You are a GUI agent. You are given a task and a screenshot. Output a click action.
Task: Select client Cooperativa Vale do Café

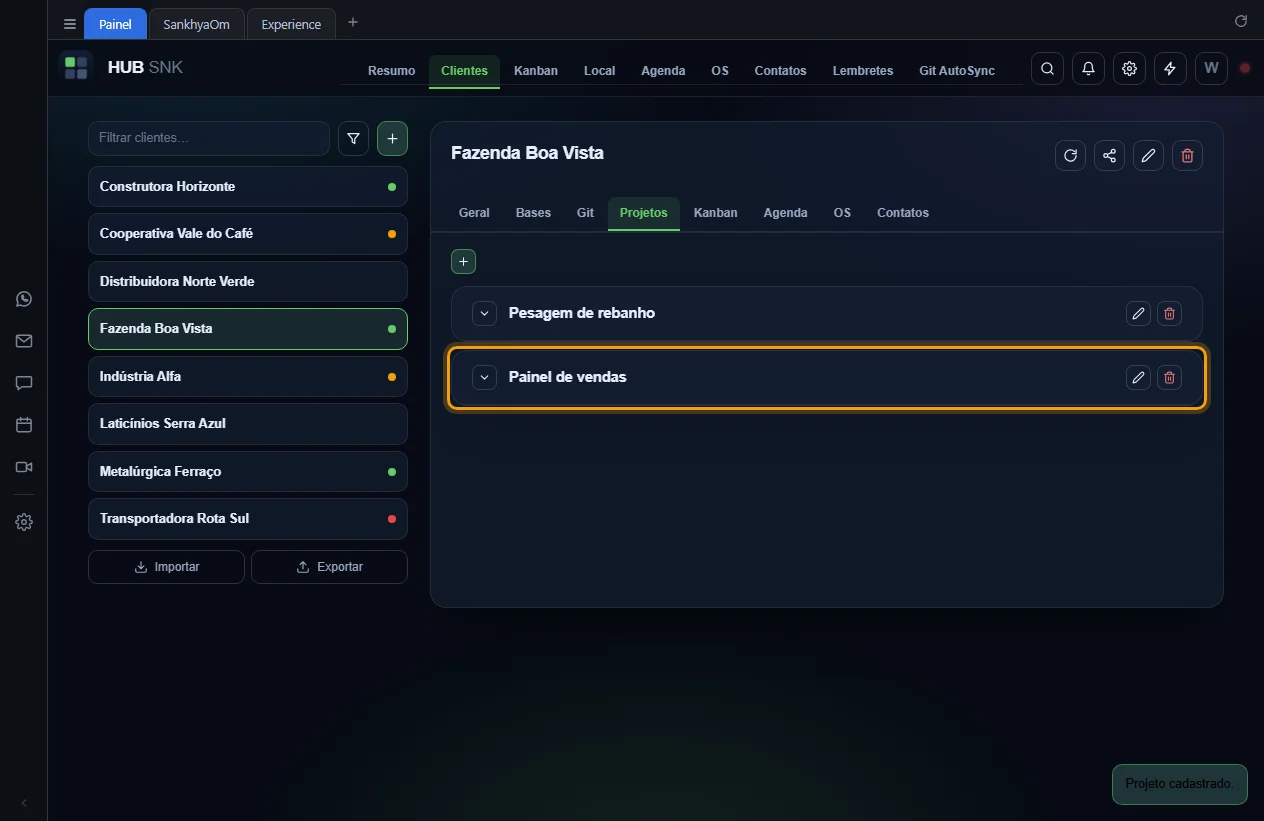point(248,234)
